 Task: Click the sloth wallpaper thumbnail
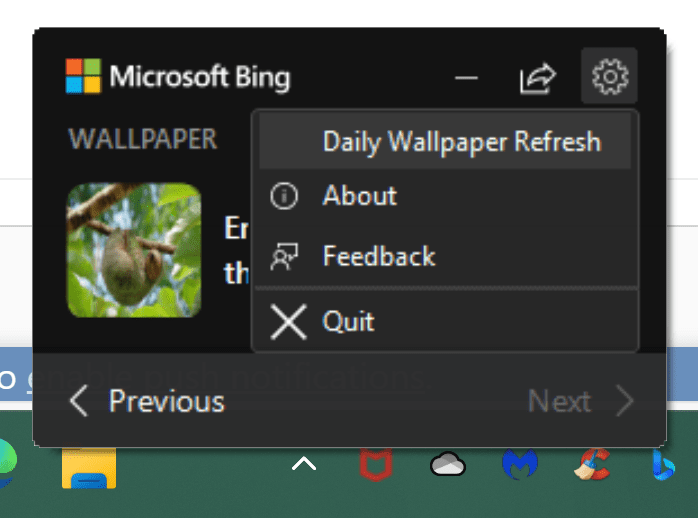pos(134,250)
